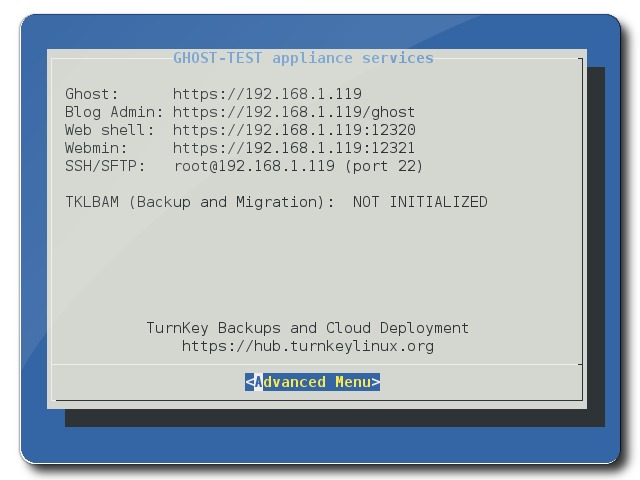Click the GHOST-TEST appliance services title
The width and height of the screenshot is (640, 480).
coord(303,58)
